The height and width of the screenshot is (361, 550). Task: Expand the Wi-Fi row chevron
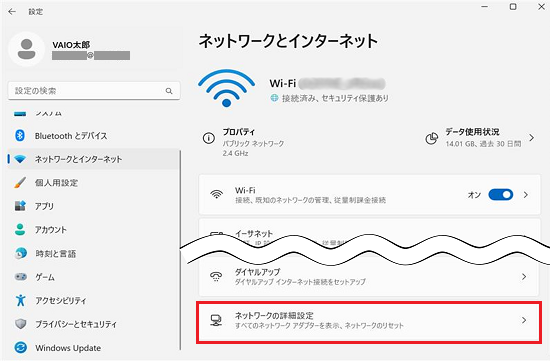(525, 194)
